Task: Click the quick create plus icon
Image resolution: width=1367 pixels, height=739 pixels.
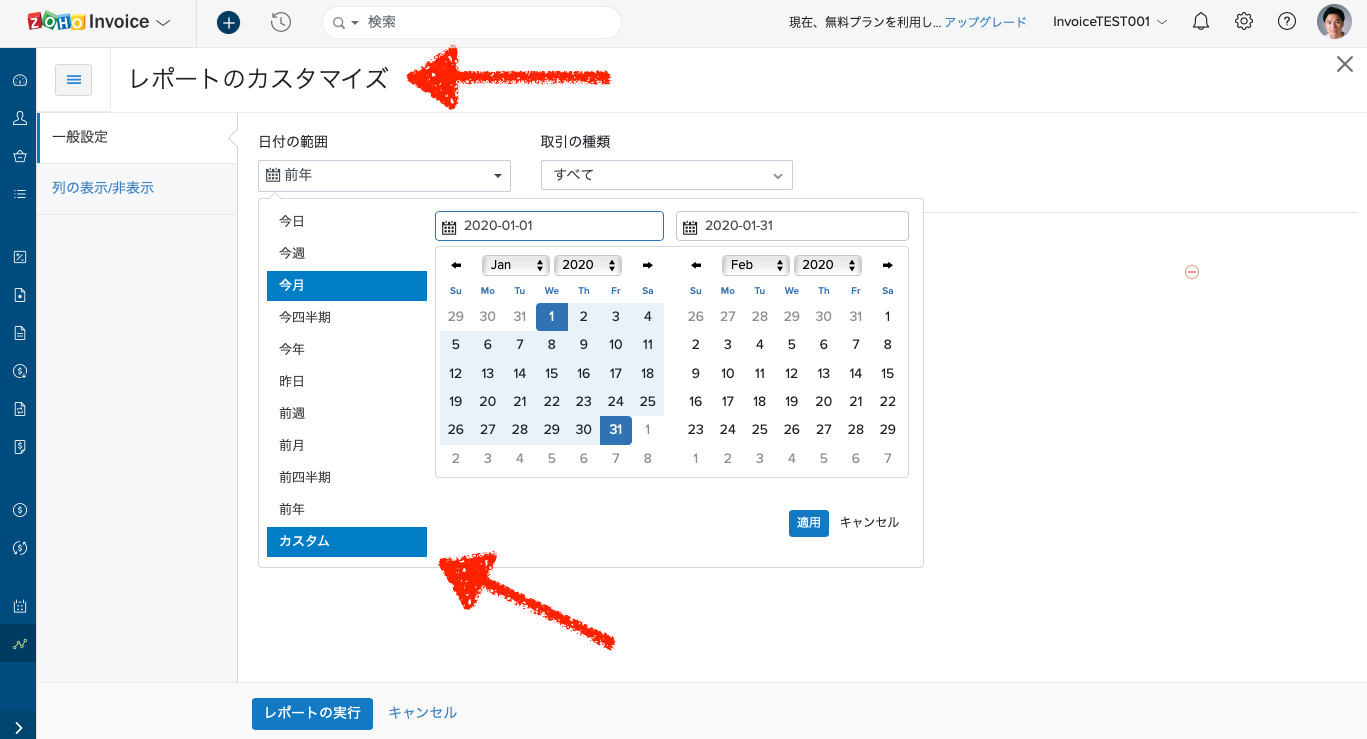Action: [x=228, y=22]
